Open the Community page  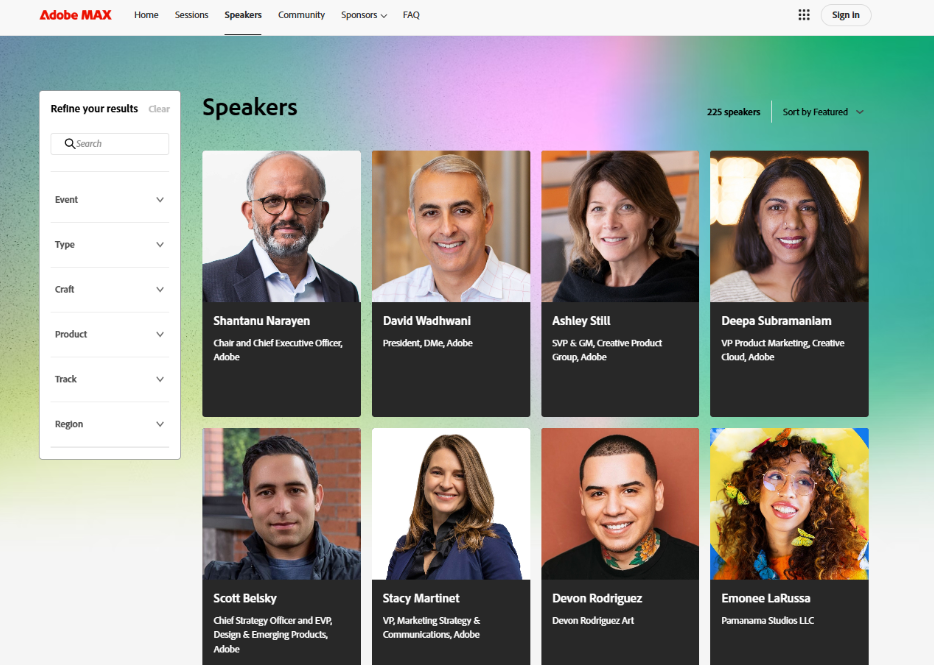click(x=301, y=15)
